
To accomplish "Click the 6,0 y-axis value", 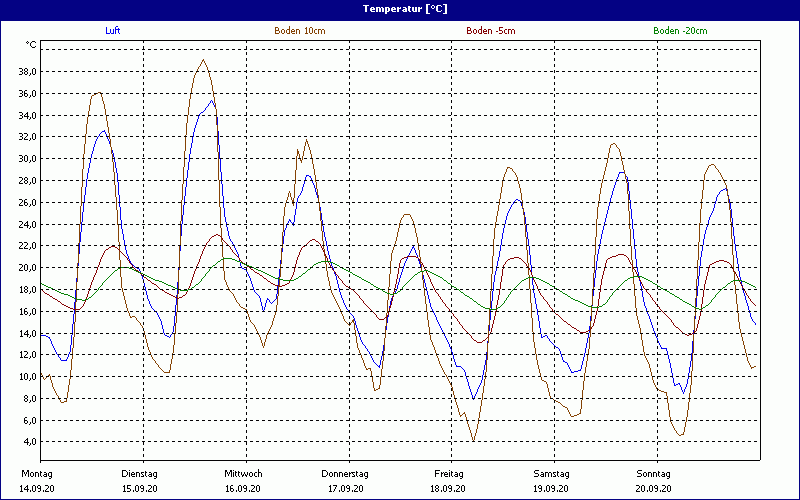I will pyautogui.click(x=29, y=421).
